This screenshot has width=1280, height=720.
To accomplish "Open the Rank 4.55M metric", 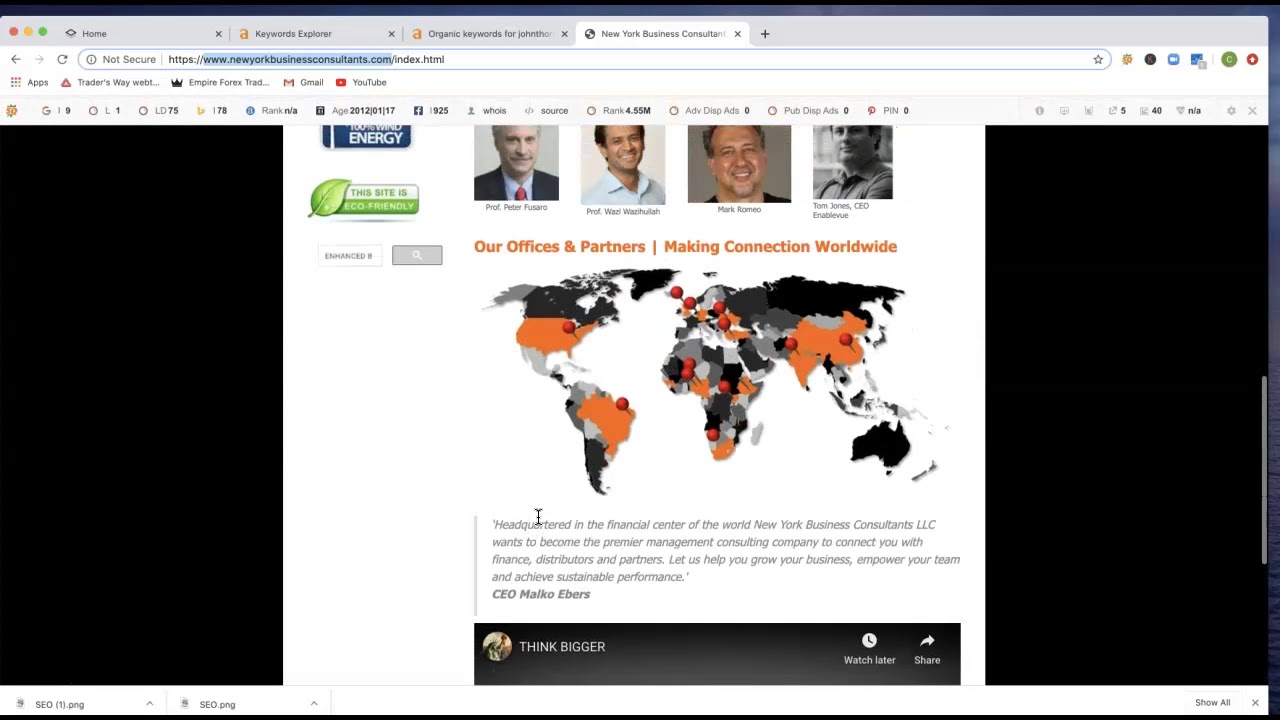I will [x=618, y=111].
